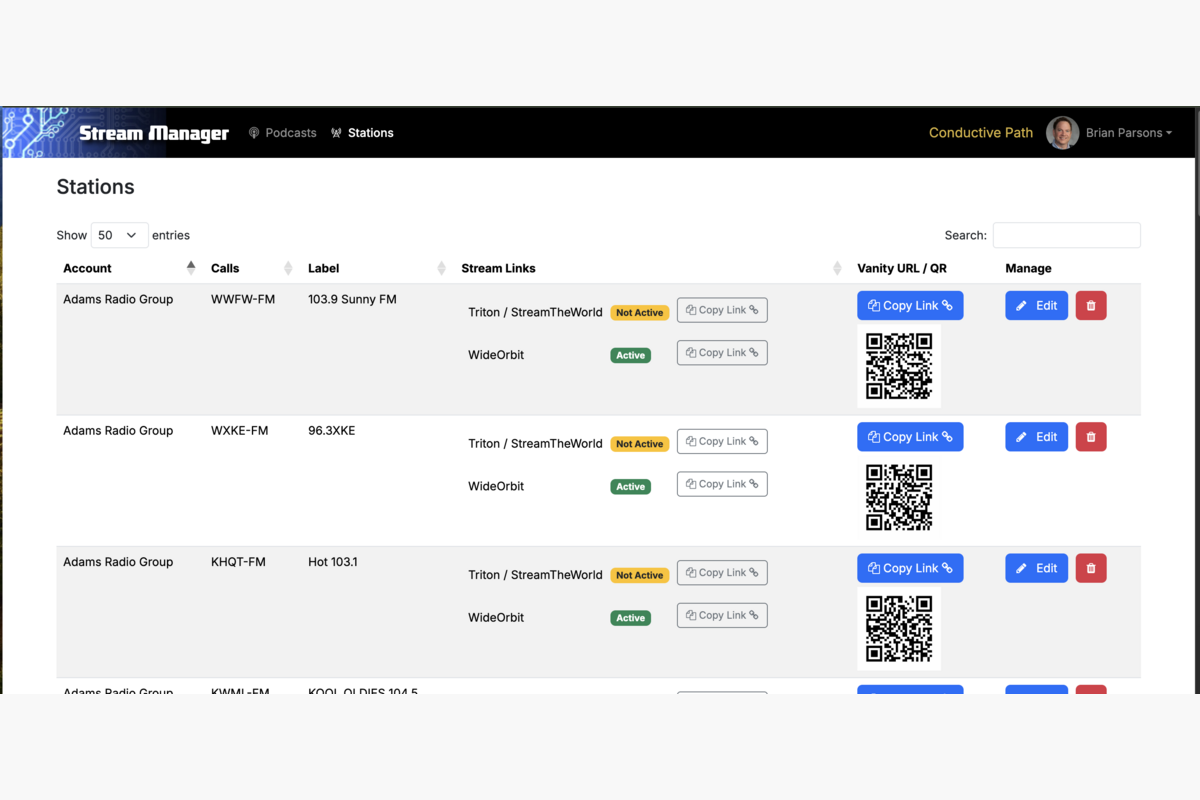This screenshot has width=1200, height=800.
Task: Expand the Brian Parsons user menu
Action: click(1128, 133)
